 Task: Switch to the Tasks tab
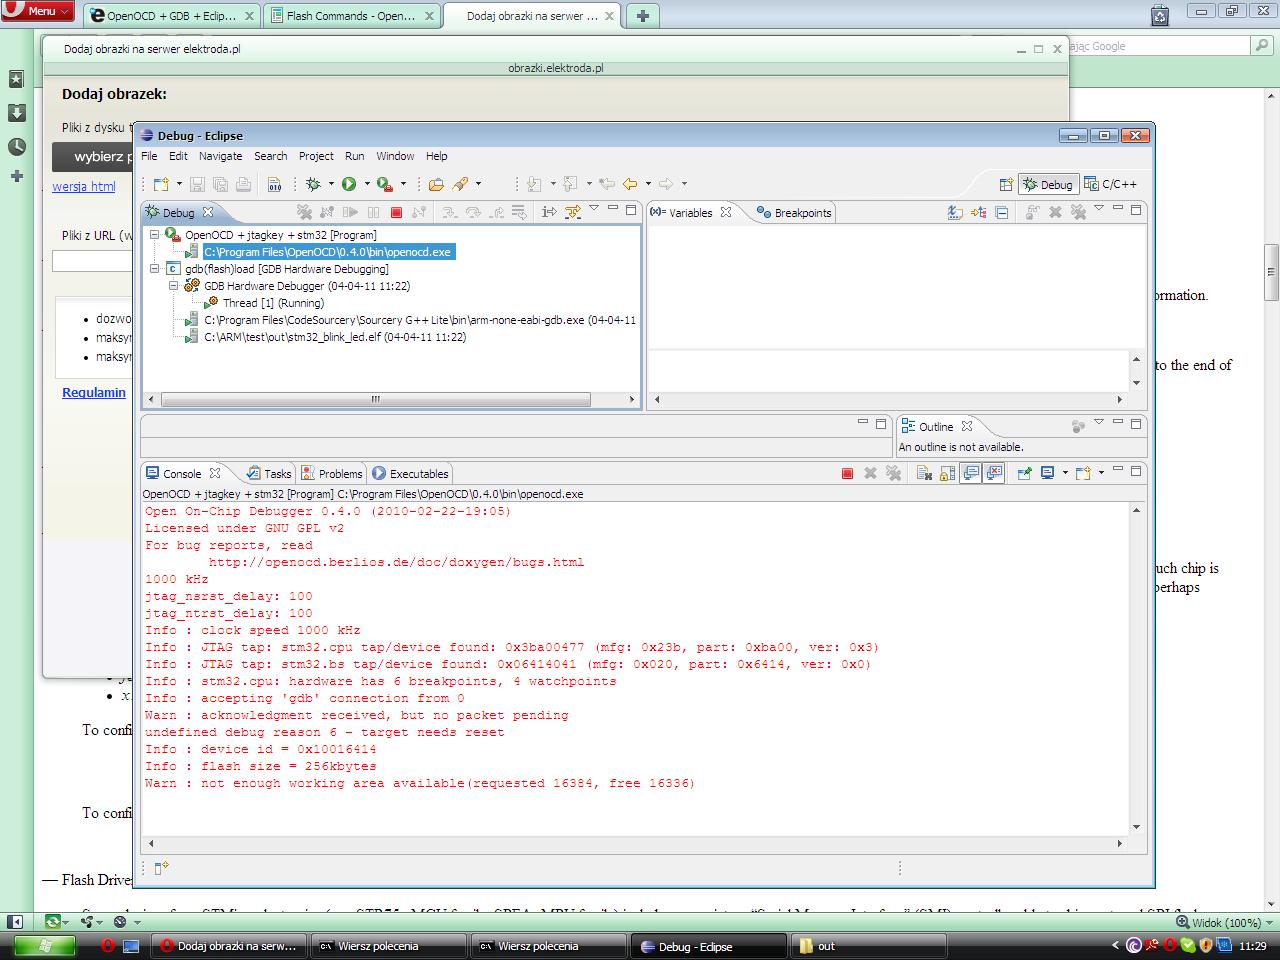[x=269, y=474]
